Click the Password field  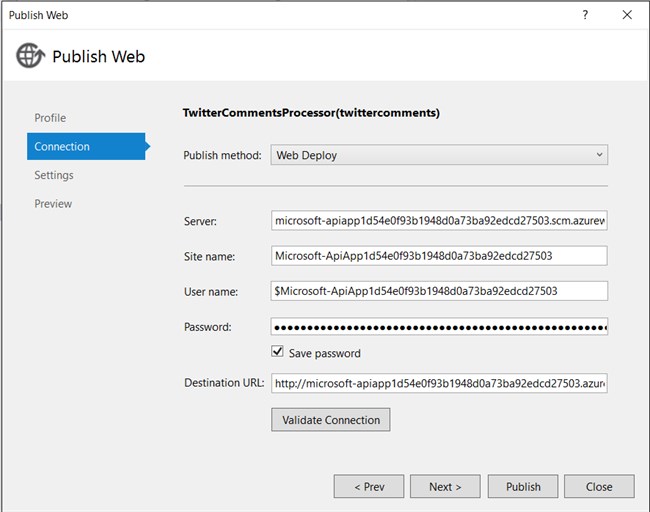point(439,327)
